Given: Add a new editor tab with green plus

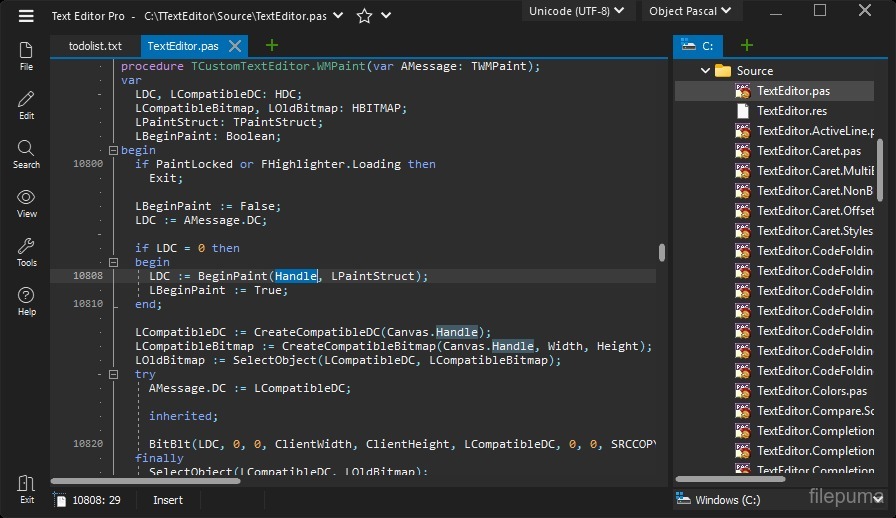Looking at the screenshot, I should [x=272, y=46].
